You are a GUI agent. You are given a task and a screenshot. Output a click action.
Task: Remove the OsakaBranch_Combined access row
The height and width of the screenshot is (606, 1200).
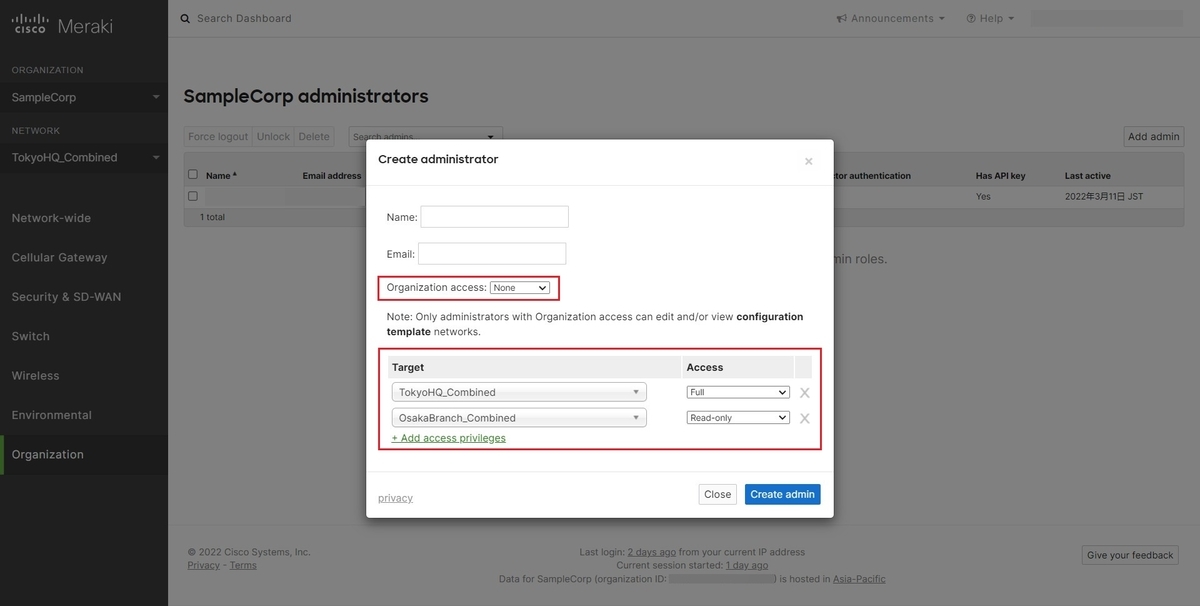(x=804, y=418)
